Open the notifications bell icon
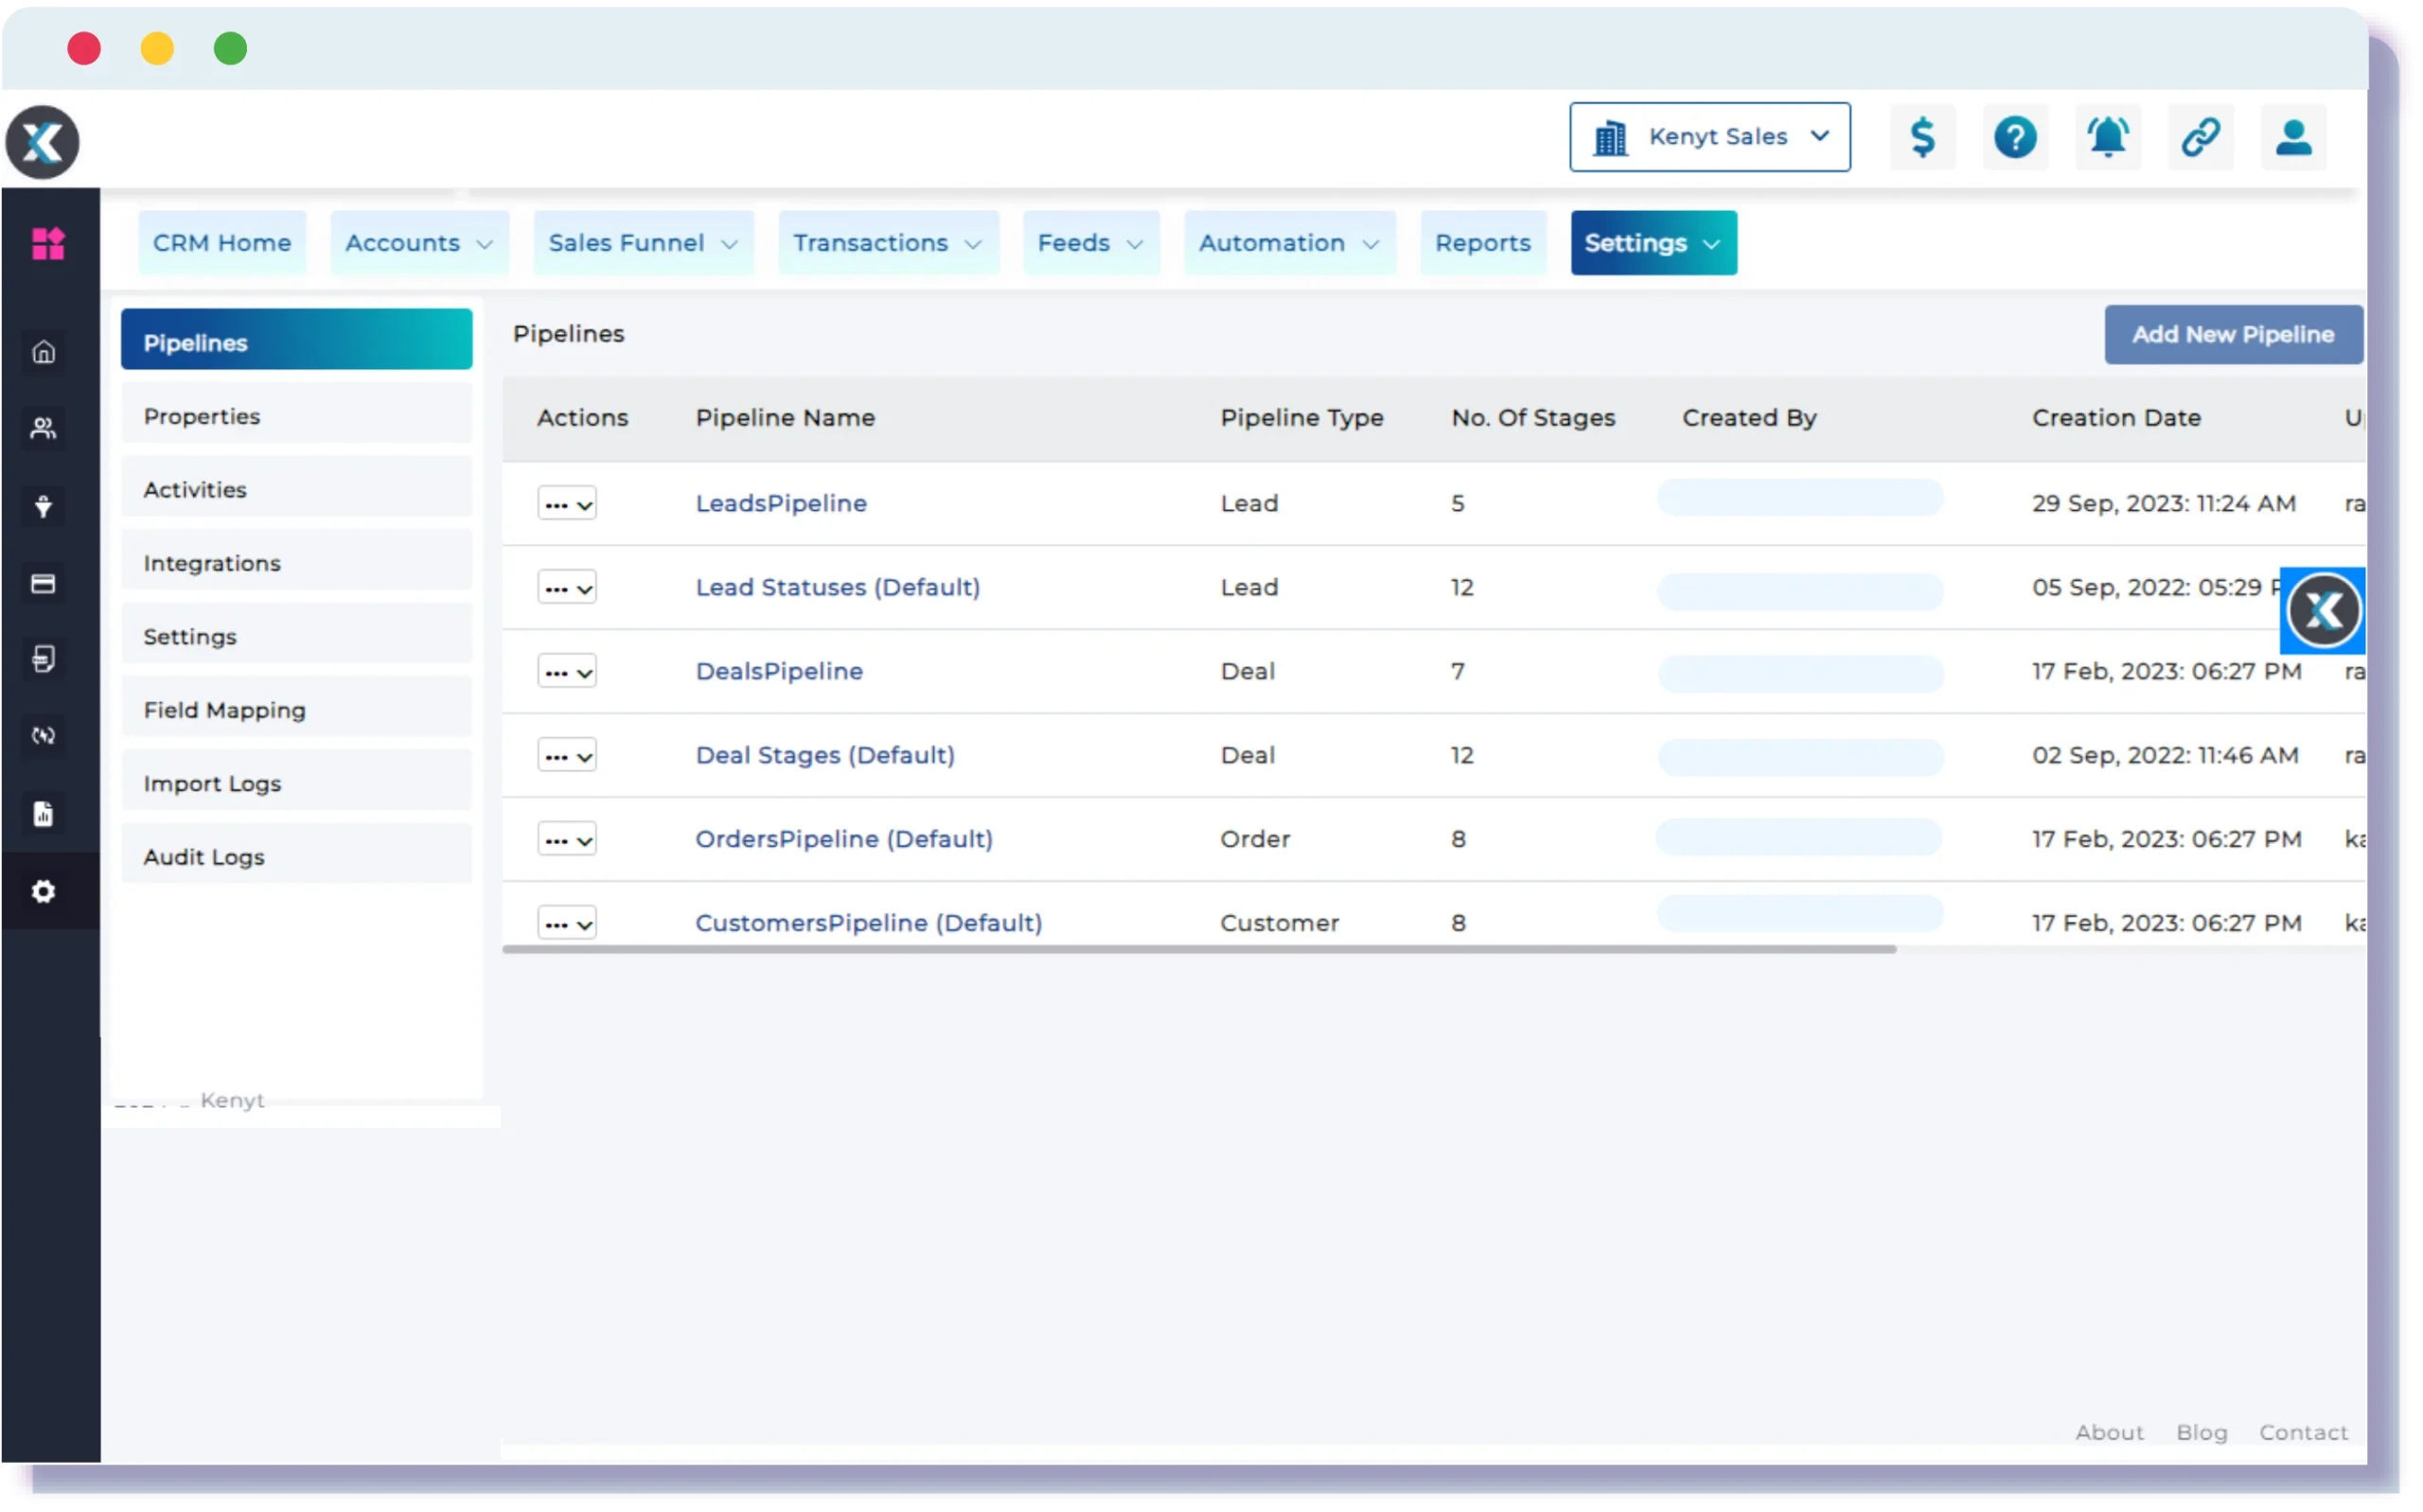This screenshot has width=2423, height=1512. point(2108,136)
